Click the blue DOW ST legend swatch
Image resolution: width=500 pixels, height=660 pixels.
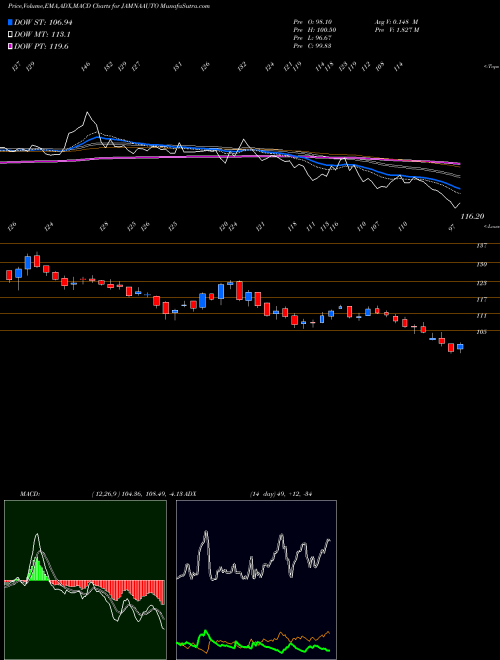[x=11, y=22]
